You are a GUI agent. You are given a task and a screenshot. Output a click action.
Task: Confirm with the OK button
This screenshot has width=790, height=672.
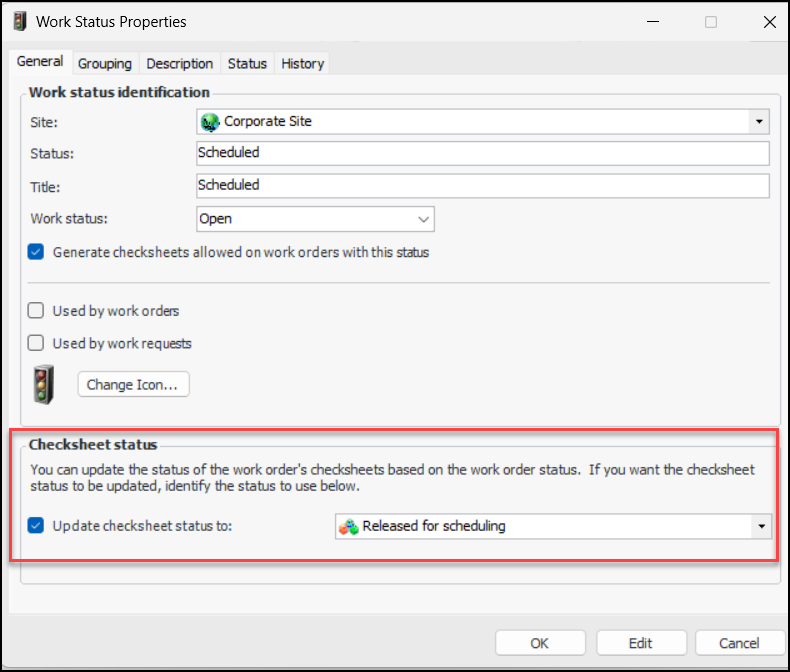tap(540, 643)
